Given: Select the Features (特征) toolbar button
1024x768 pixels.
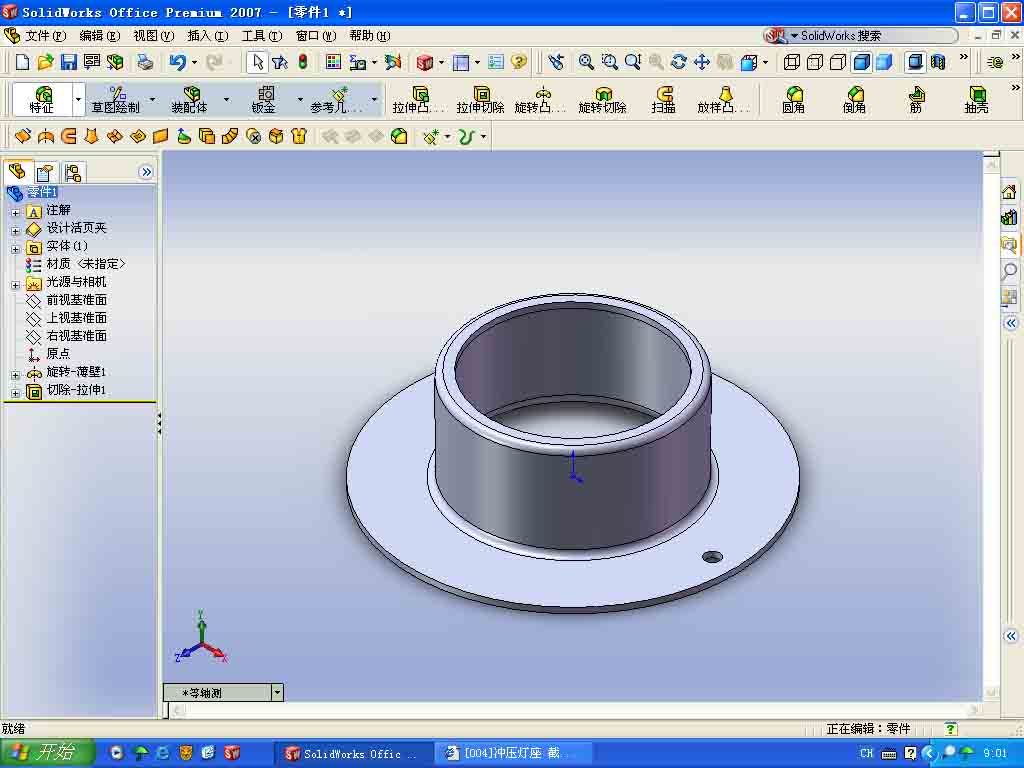Looking at the screenshot, I should coord(42,100).
